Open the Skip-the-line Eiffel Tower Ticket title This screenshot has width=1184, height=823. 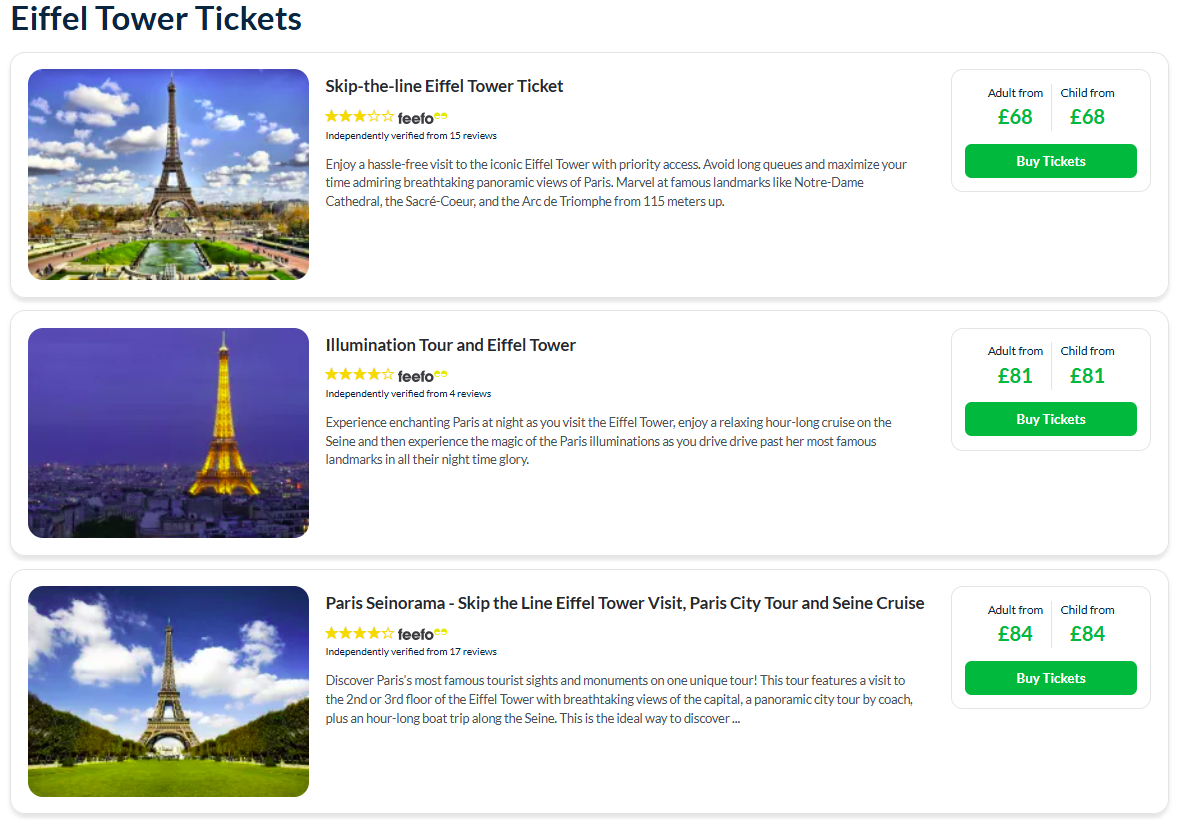444,86
